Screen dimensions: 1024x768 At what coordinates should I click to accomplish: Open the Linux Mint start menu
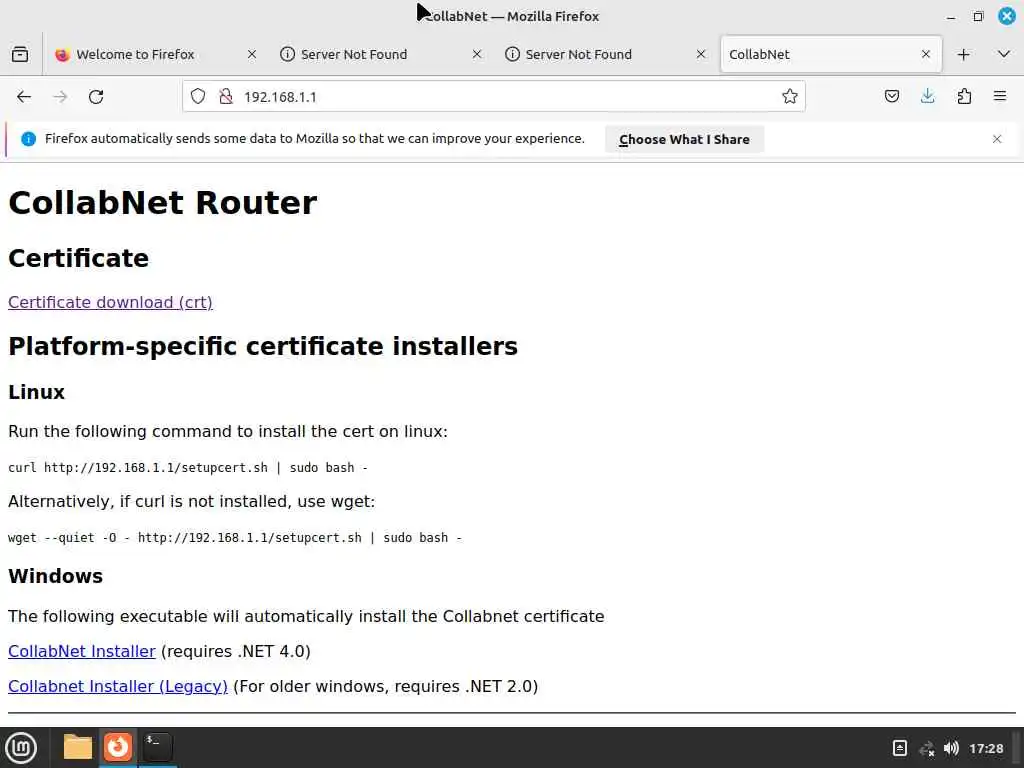coord(21,747)
